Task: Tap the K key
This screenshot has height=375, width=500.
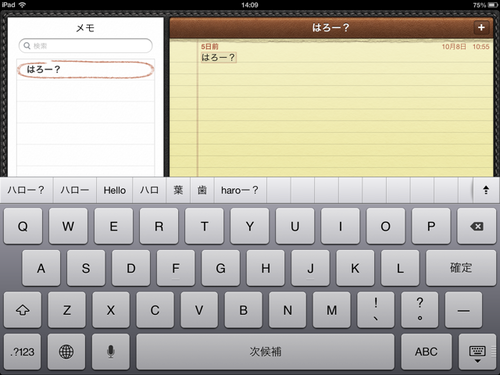Action: pos(355,268)
